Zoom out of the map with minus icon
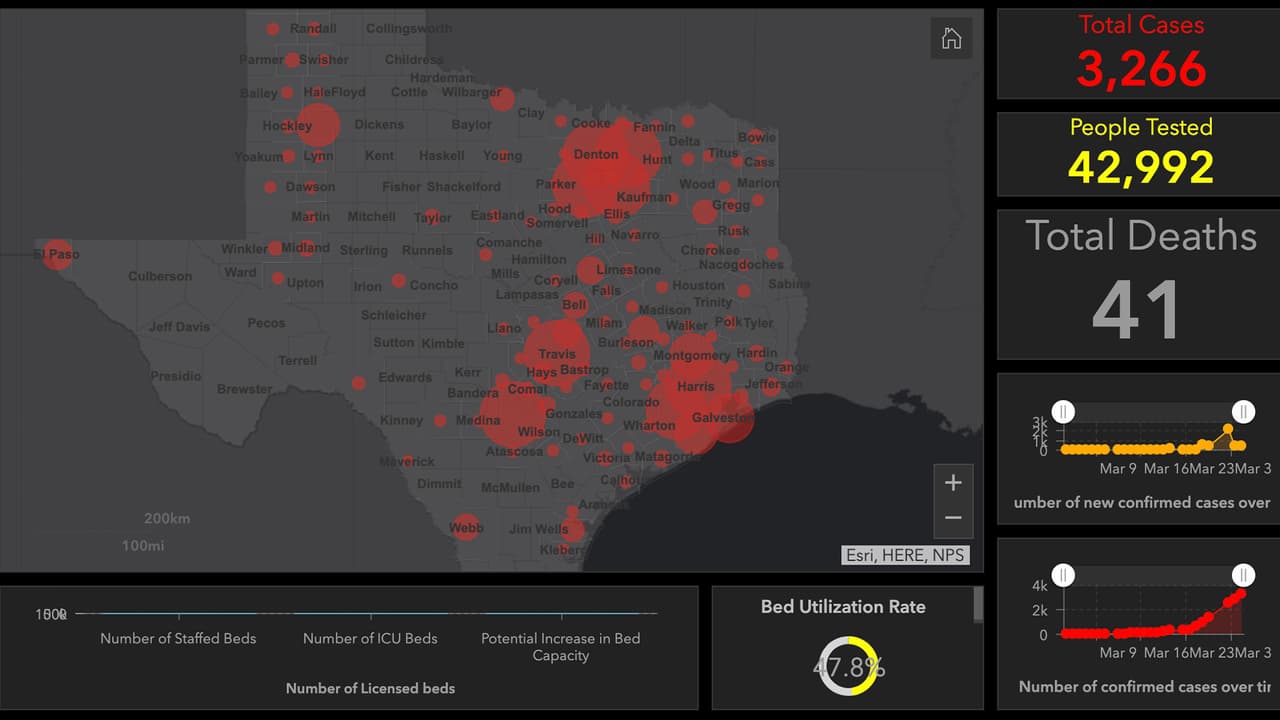The image size is (1280, 720). point(953,518)
